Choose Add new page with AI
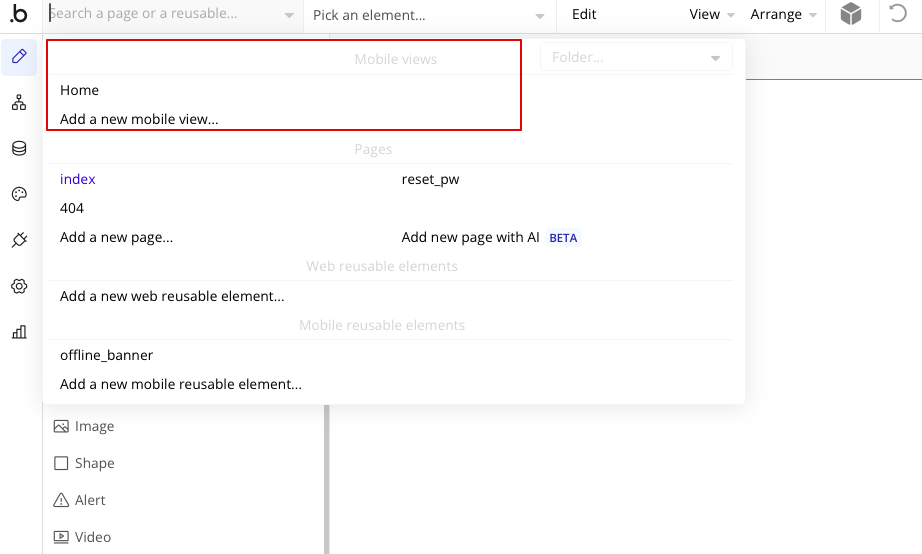 pos(470,238)
